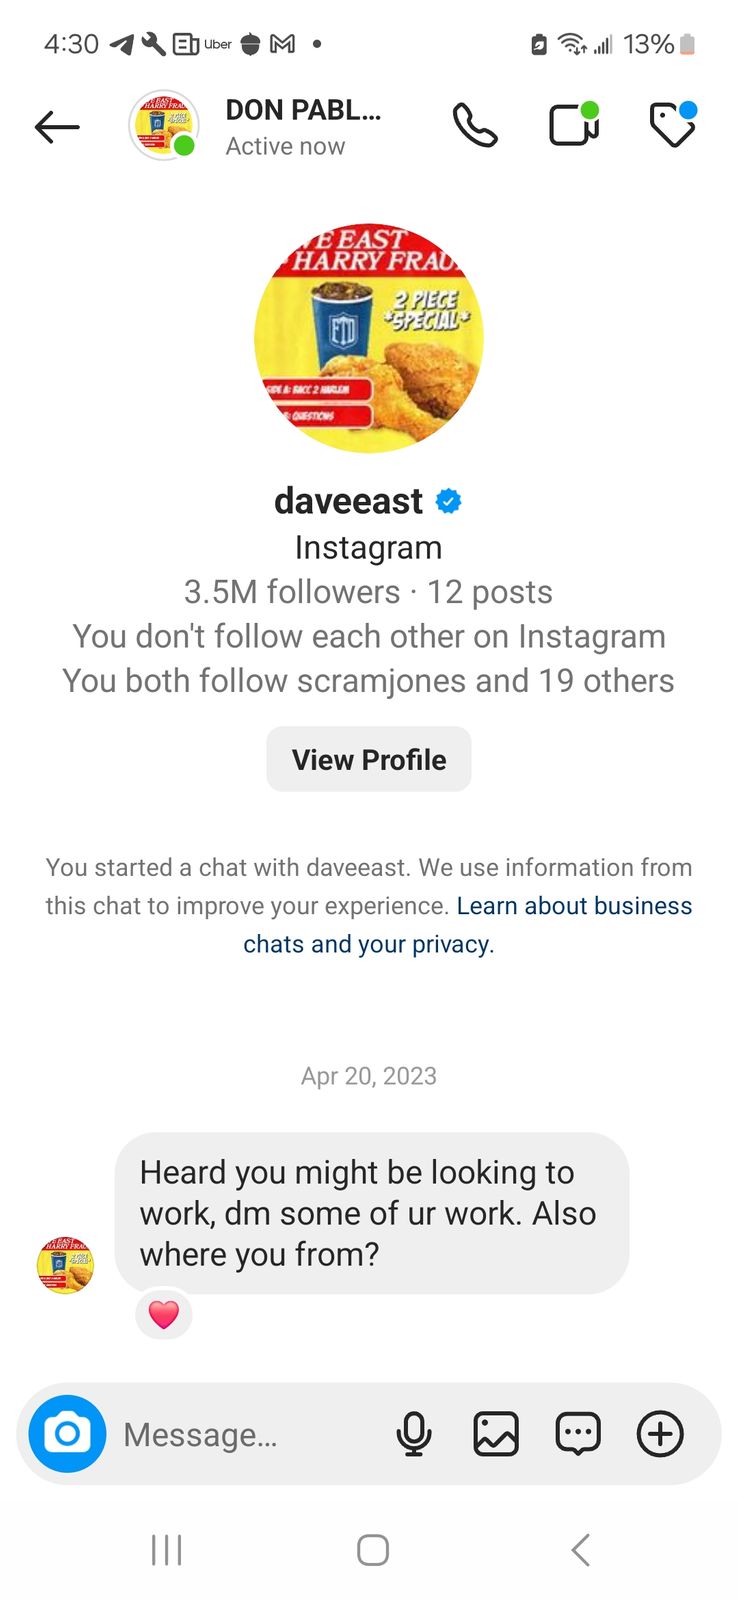
Task: Open the photo gallery picker icon
Action: click(x=496, y=1434)
